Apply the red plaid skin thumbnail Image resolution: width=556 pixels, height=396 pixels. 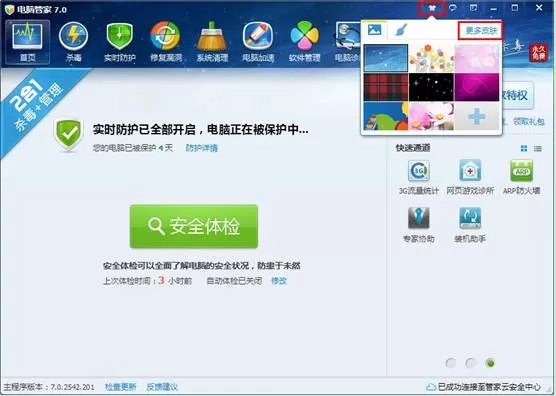386,87
